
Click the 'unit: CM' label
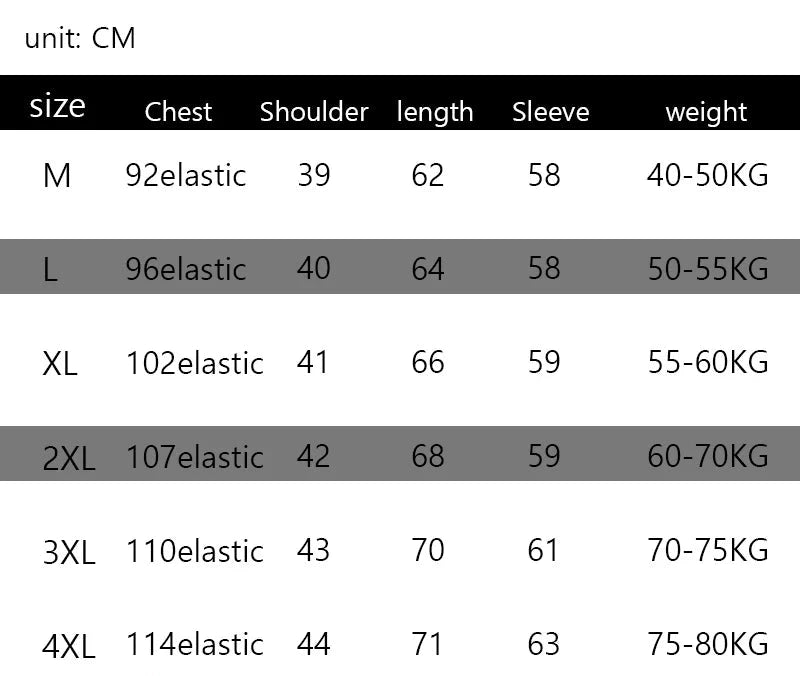click(80, 39)
